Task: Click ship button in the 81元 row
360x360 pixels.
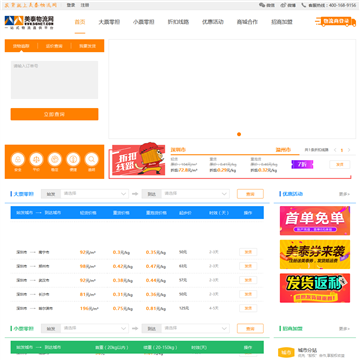Action: (248, 294)
